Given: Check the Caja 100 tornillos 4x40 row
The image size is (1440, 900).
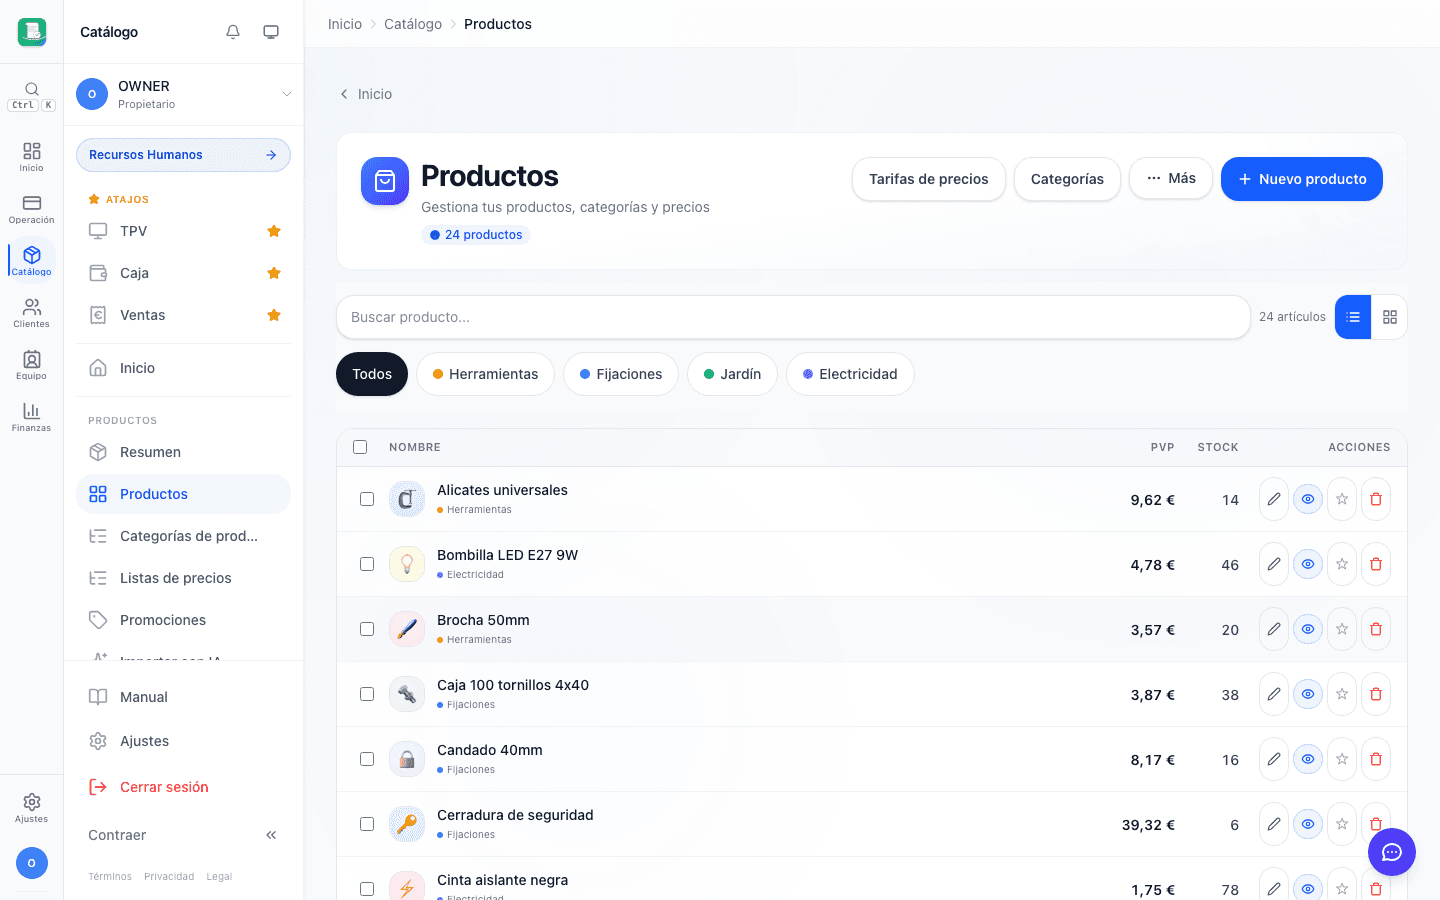Looking at the screenshot, I should point(367,694).
